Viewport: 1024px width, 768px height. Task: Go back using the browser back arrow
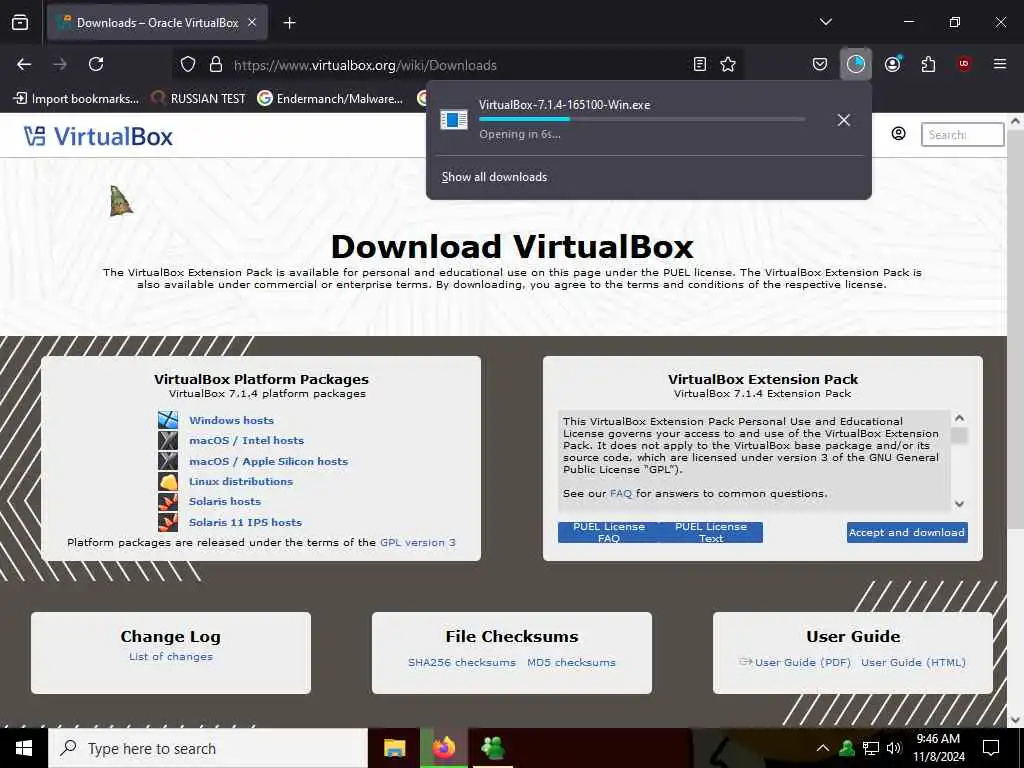tap(24, 64)
